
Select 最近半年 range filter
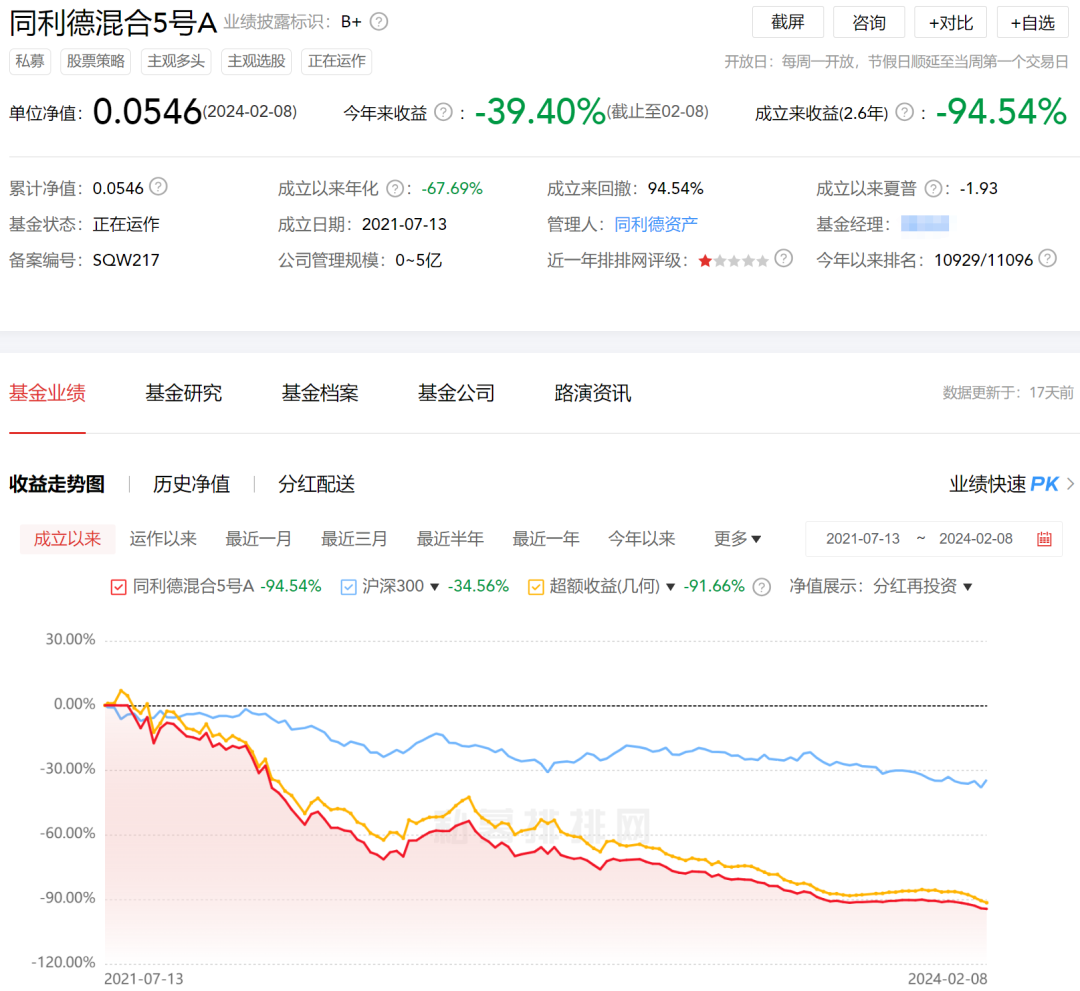[x=450, y=539]
